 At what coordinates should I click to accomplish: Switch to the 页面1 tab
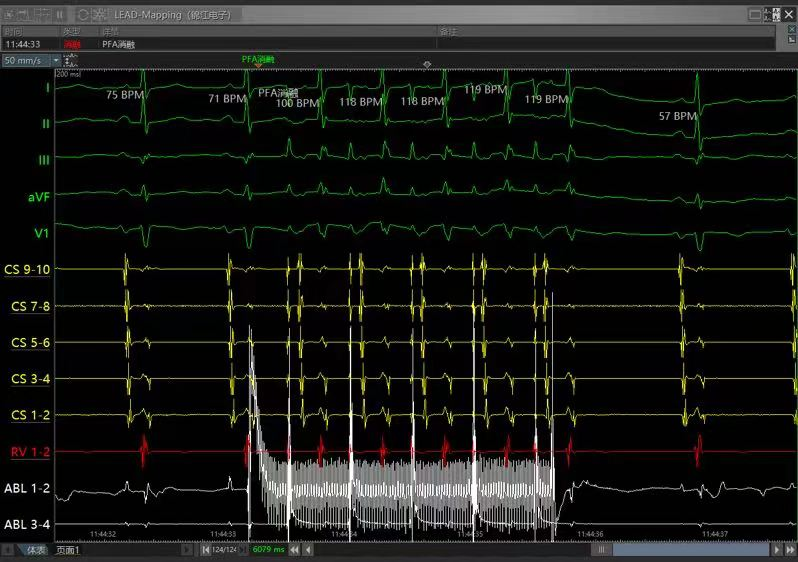click(x=68, y=550)
